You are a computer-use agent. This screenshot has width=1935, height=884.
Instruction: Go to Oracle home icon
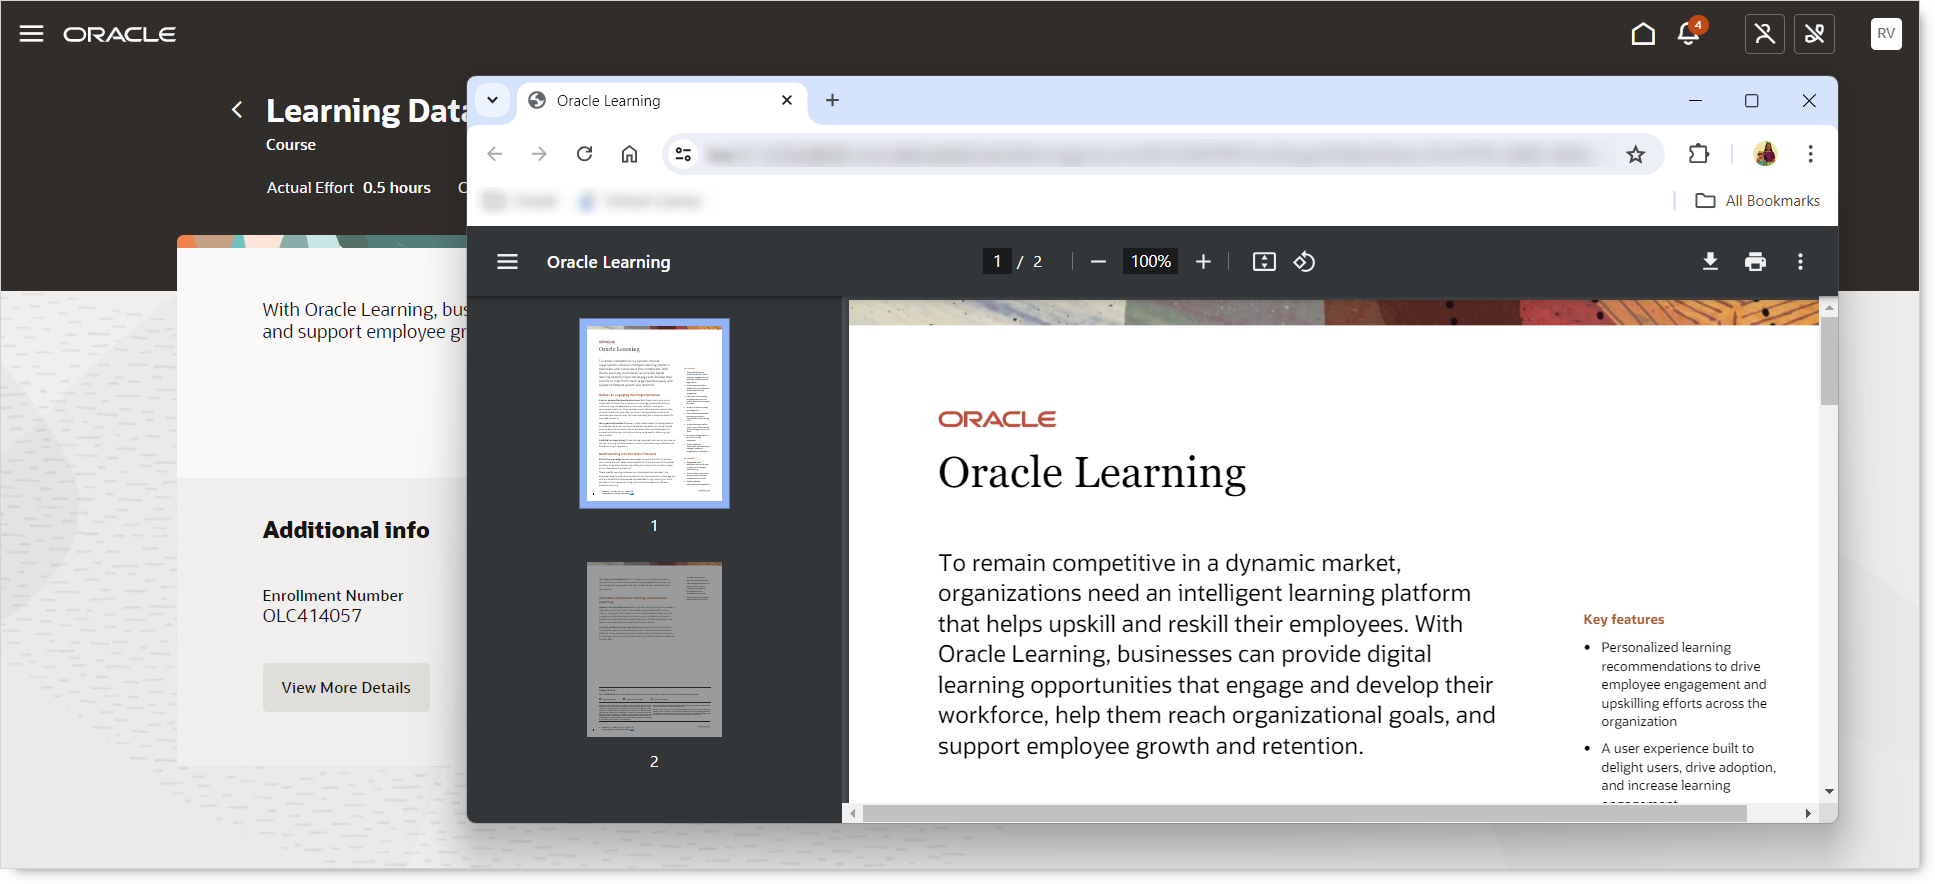(x=1643, y=34)
